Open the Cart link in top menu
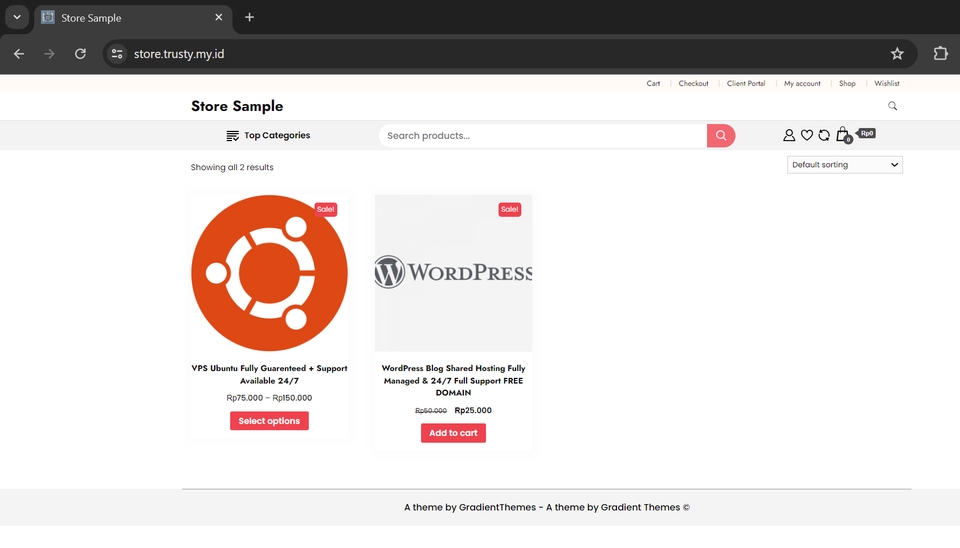Image resolution: width=960 pixels, height=548 pixels. coord(653,83)
